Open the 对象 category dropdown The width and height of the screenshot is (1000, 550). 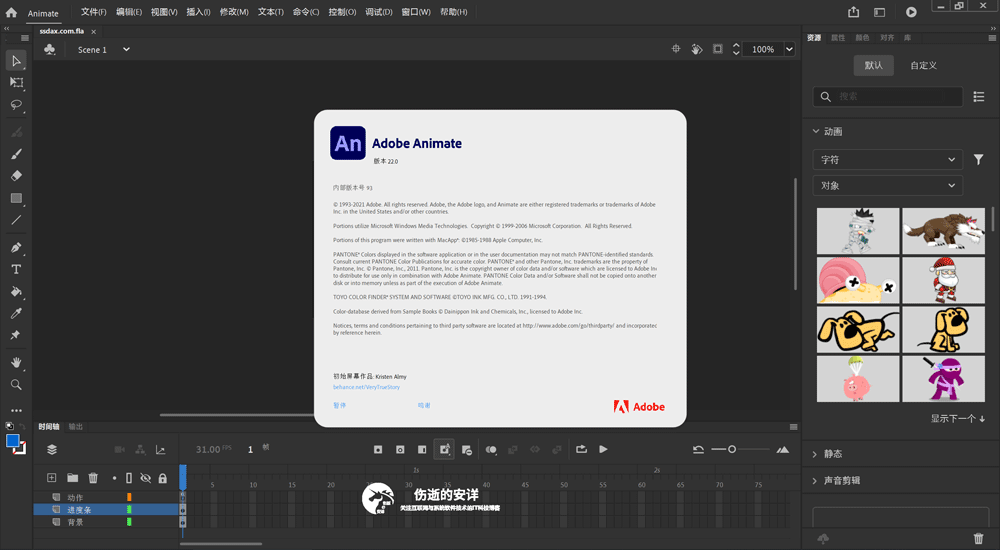pos(887,186)
